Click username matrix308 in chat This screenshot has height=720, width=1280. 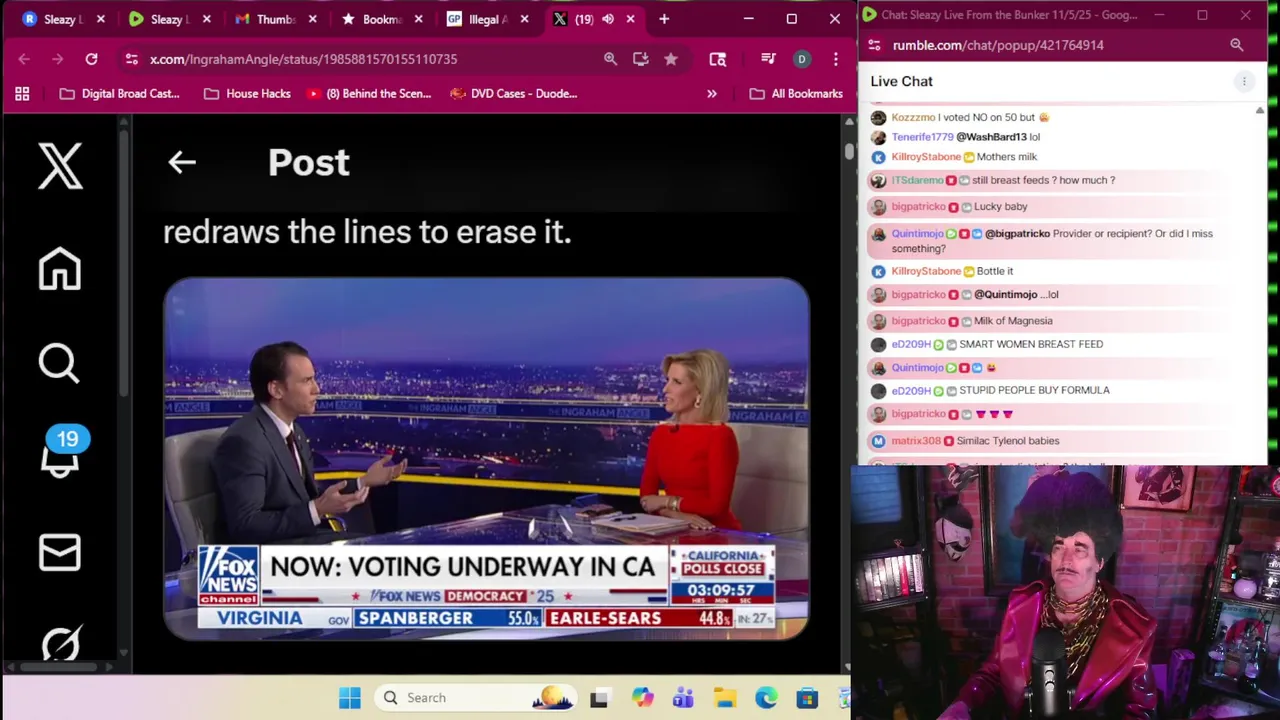pos(915,441)
